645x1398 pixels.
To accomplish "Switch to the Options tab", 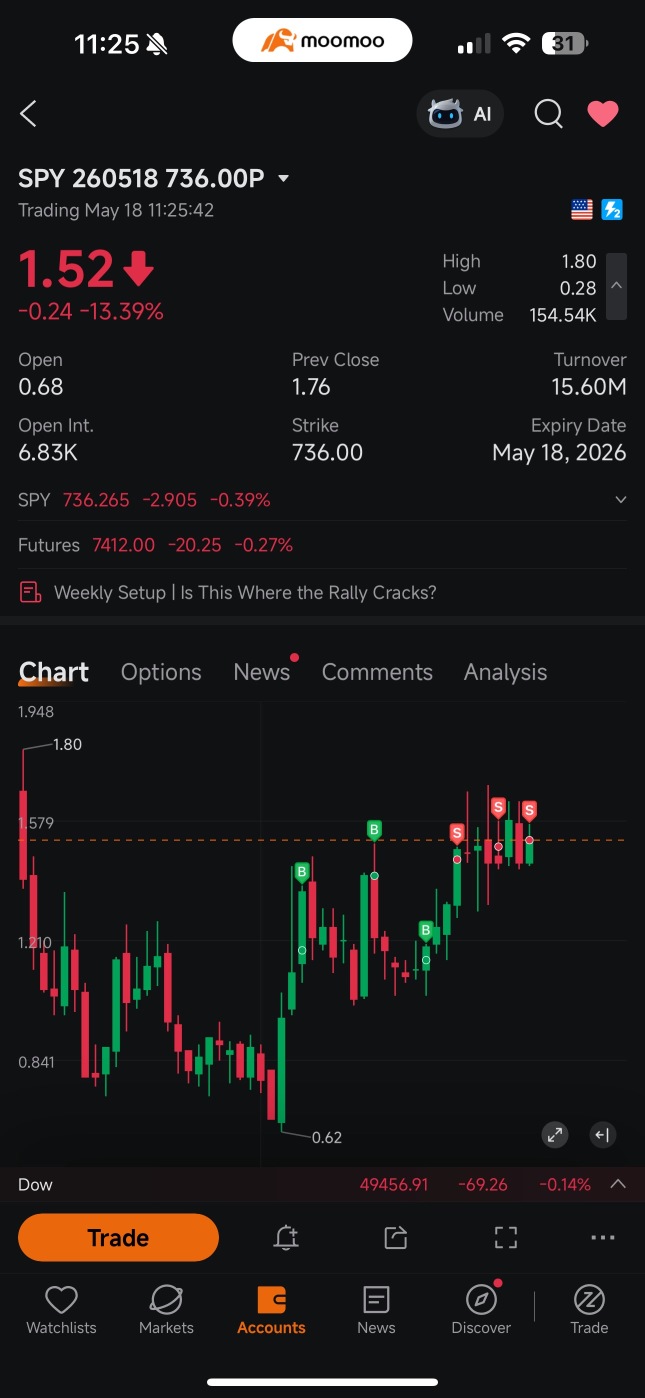I will [161, 672].
